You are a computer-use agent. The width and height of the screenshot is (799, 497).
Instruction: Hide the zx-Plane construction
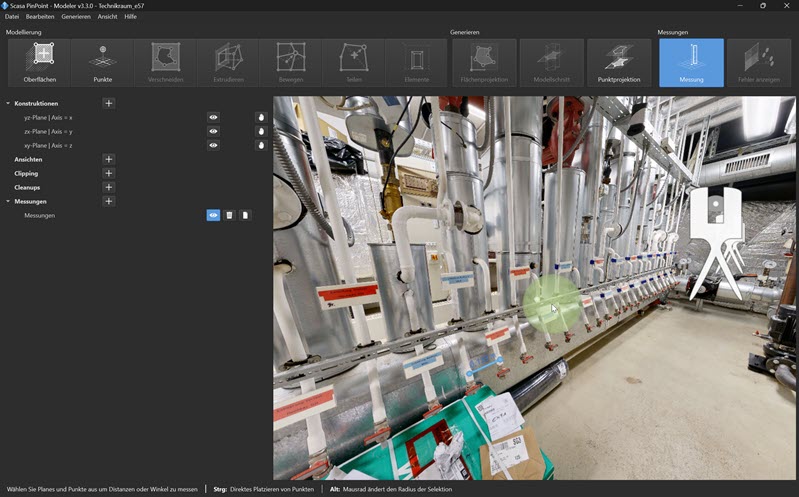214,131
